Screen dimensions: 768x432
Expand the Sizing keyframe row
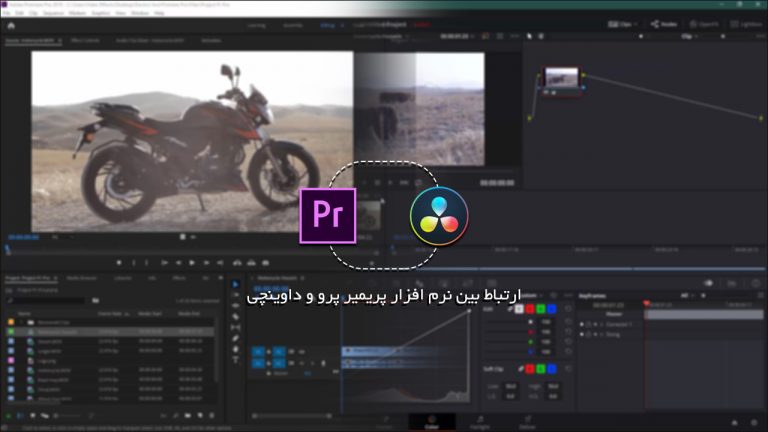coord(601,335)
